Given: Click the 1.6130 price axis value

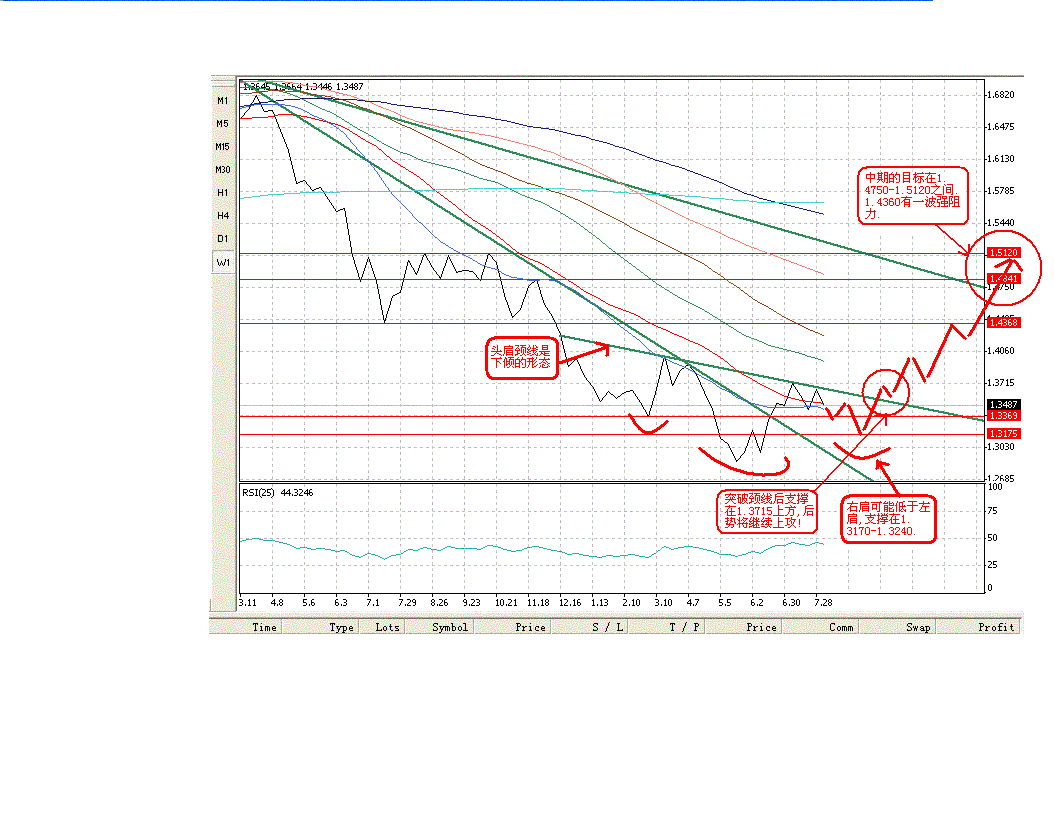Looking at the screenshot, I should 1000,159.
